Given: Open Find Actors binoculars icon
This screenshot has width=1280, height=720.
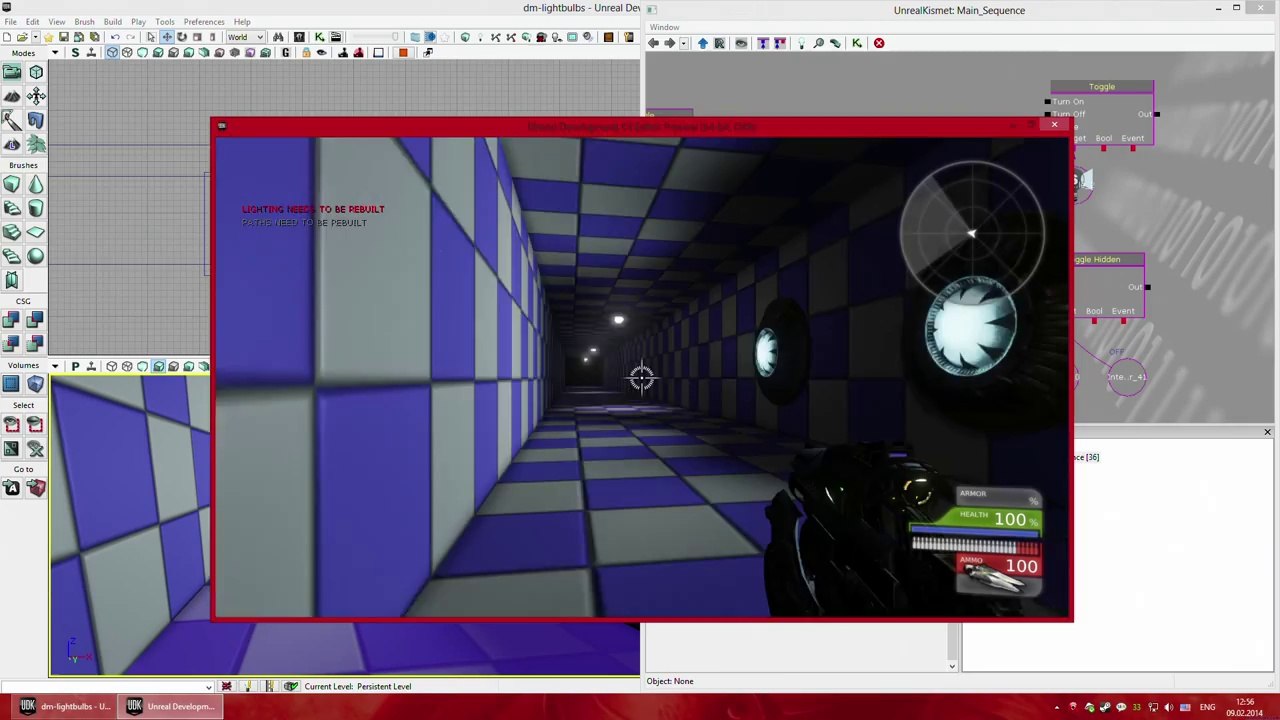Looking at the screenshot, I should 278,37.
